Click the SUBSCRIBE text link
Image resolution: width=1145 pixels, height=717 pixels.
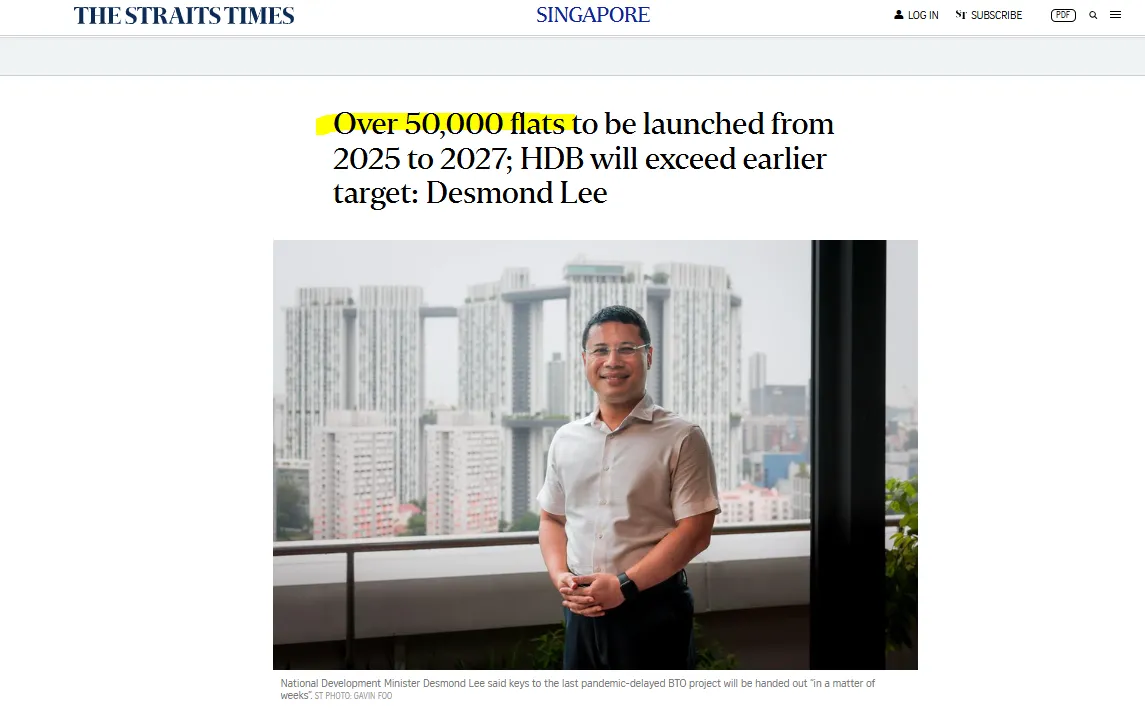pos(996,15)
